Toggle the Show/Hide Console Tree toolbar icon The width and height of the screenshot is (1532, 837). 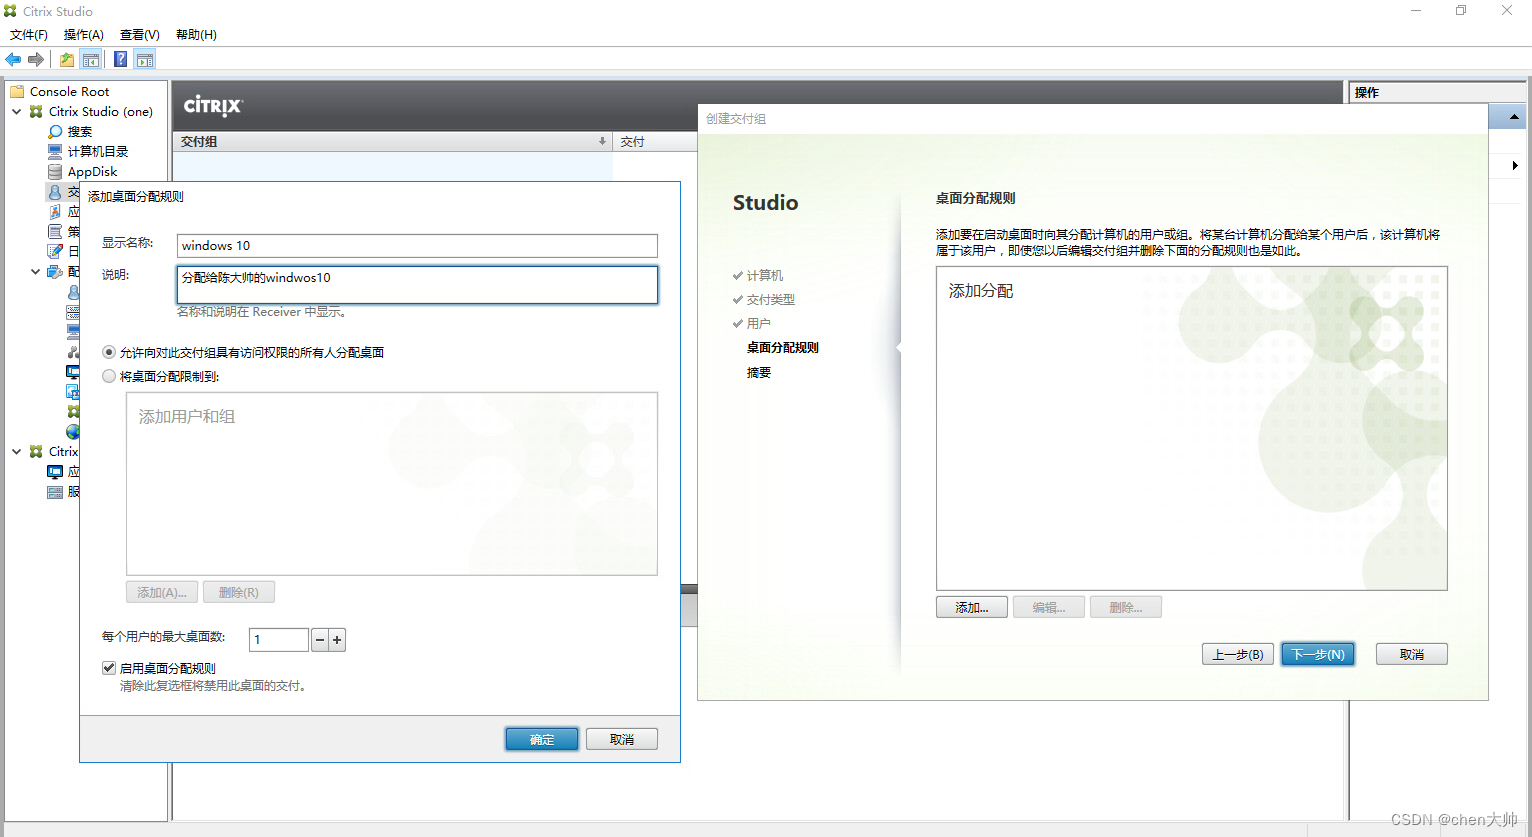pyautogui.click(x=91, y=60)
